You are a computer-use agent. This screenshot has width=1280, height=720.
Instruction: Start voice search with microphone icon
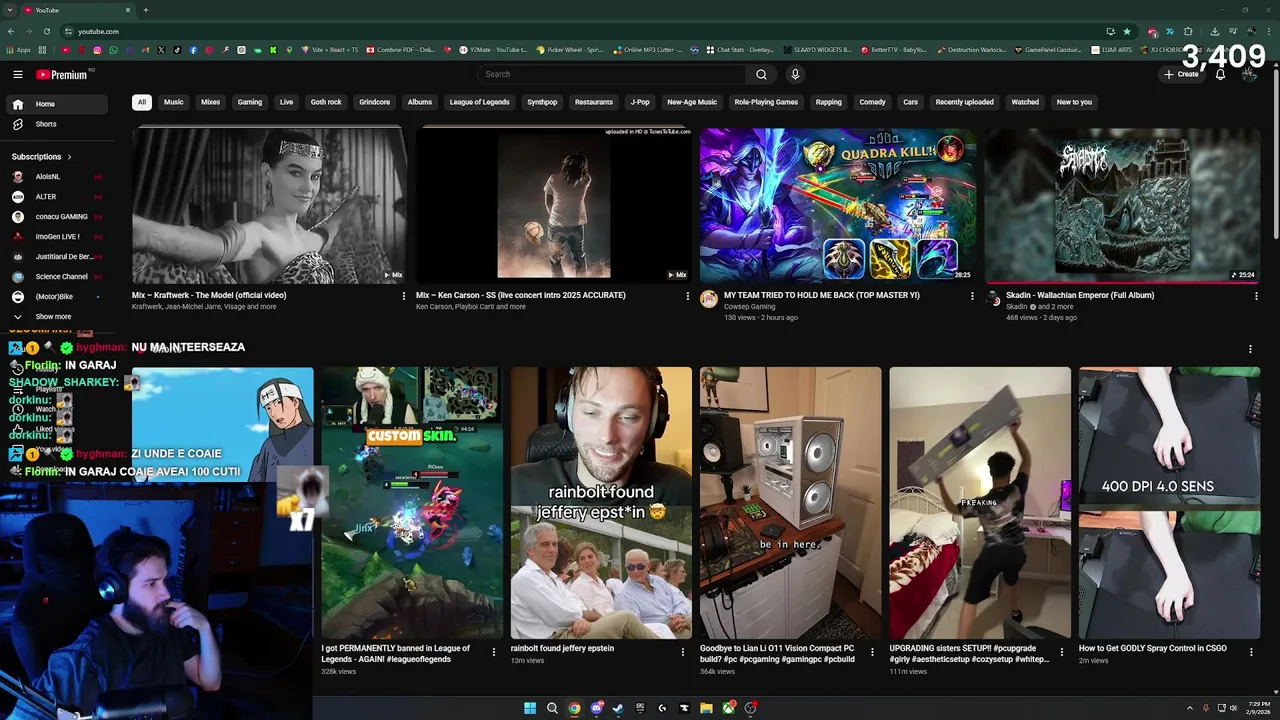tap(795, 74)
